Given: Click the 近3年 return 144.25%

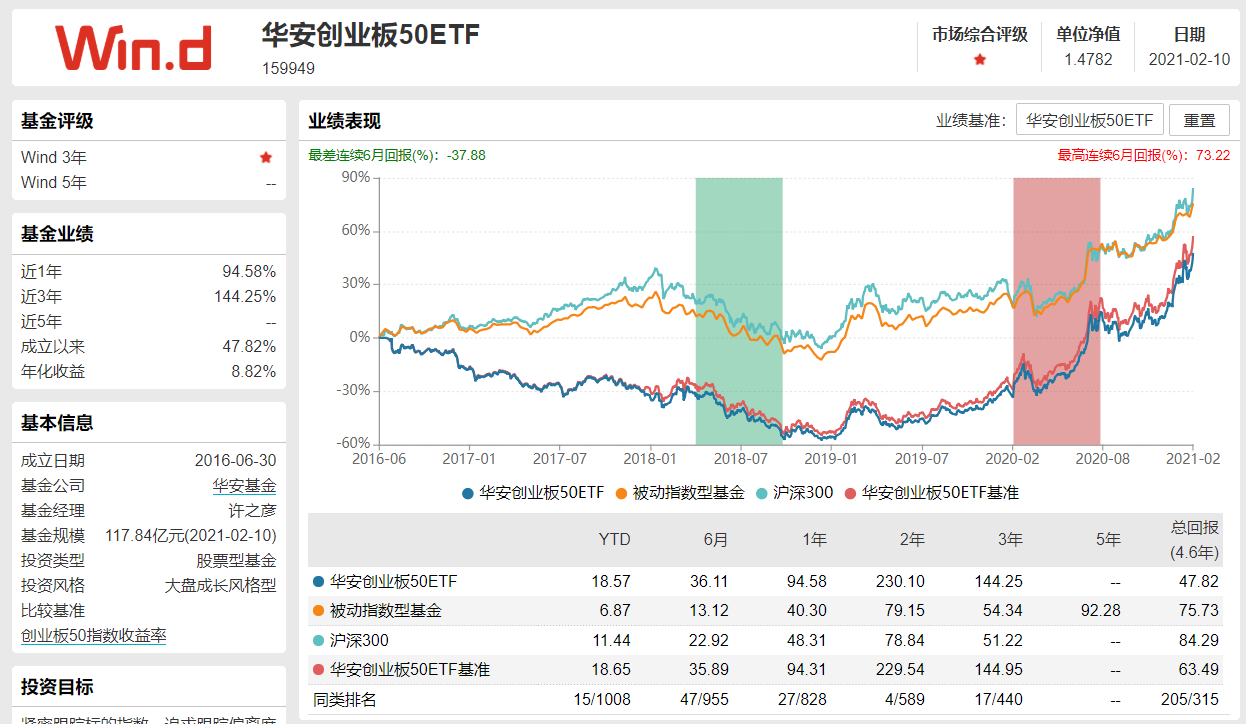Looking at the screenshot, I should [x=245, y=297].
